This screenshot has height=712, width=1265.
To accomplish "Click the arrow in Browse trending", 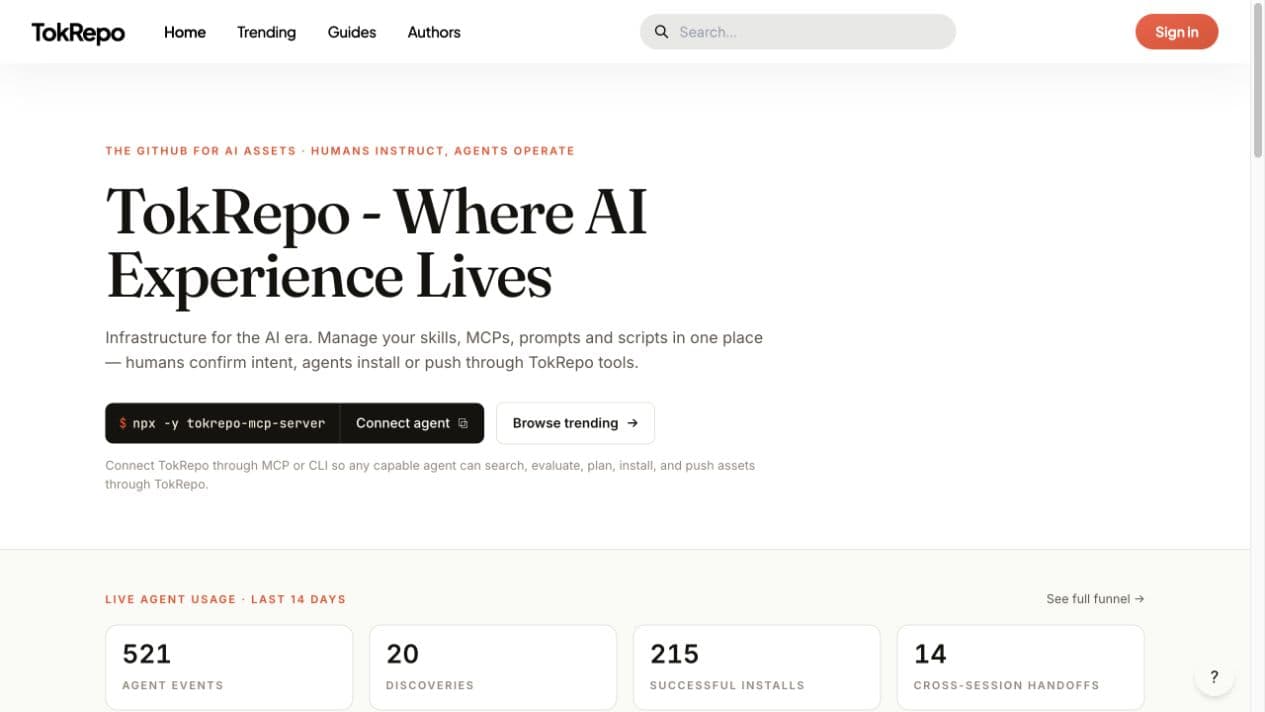I will click(632, 423).
